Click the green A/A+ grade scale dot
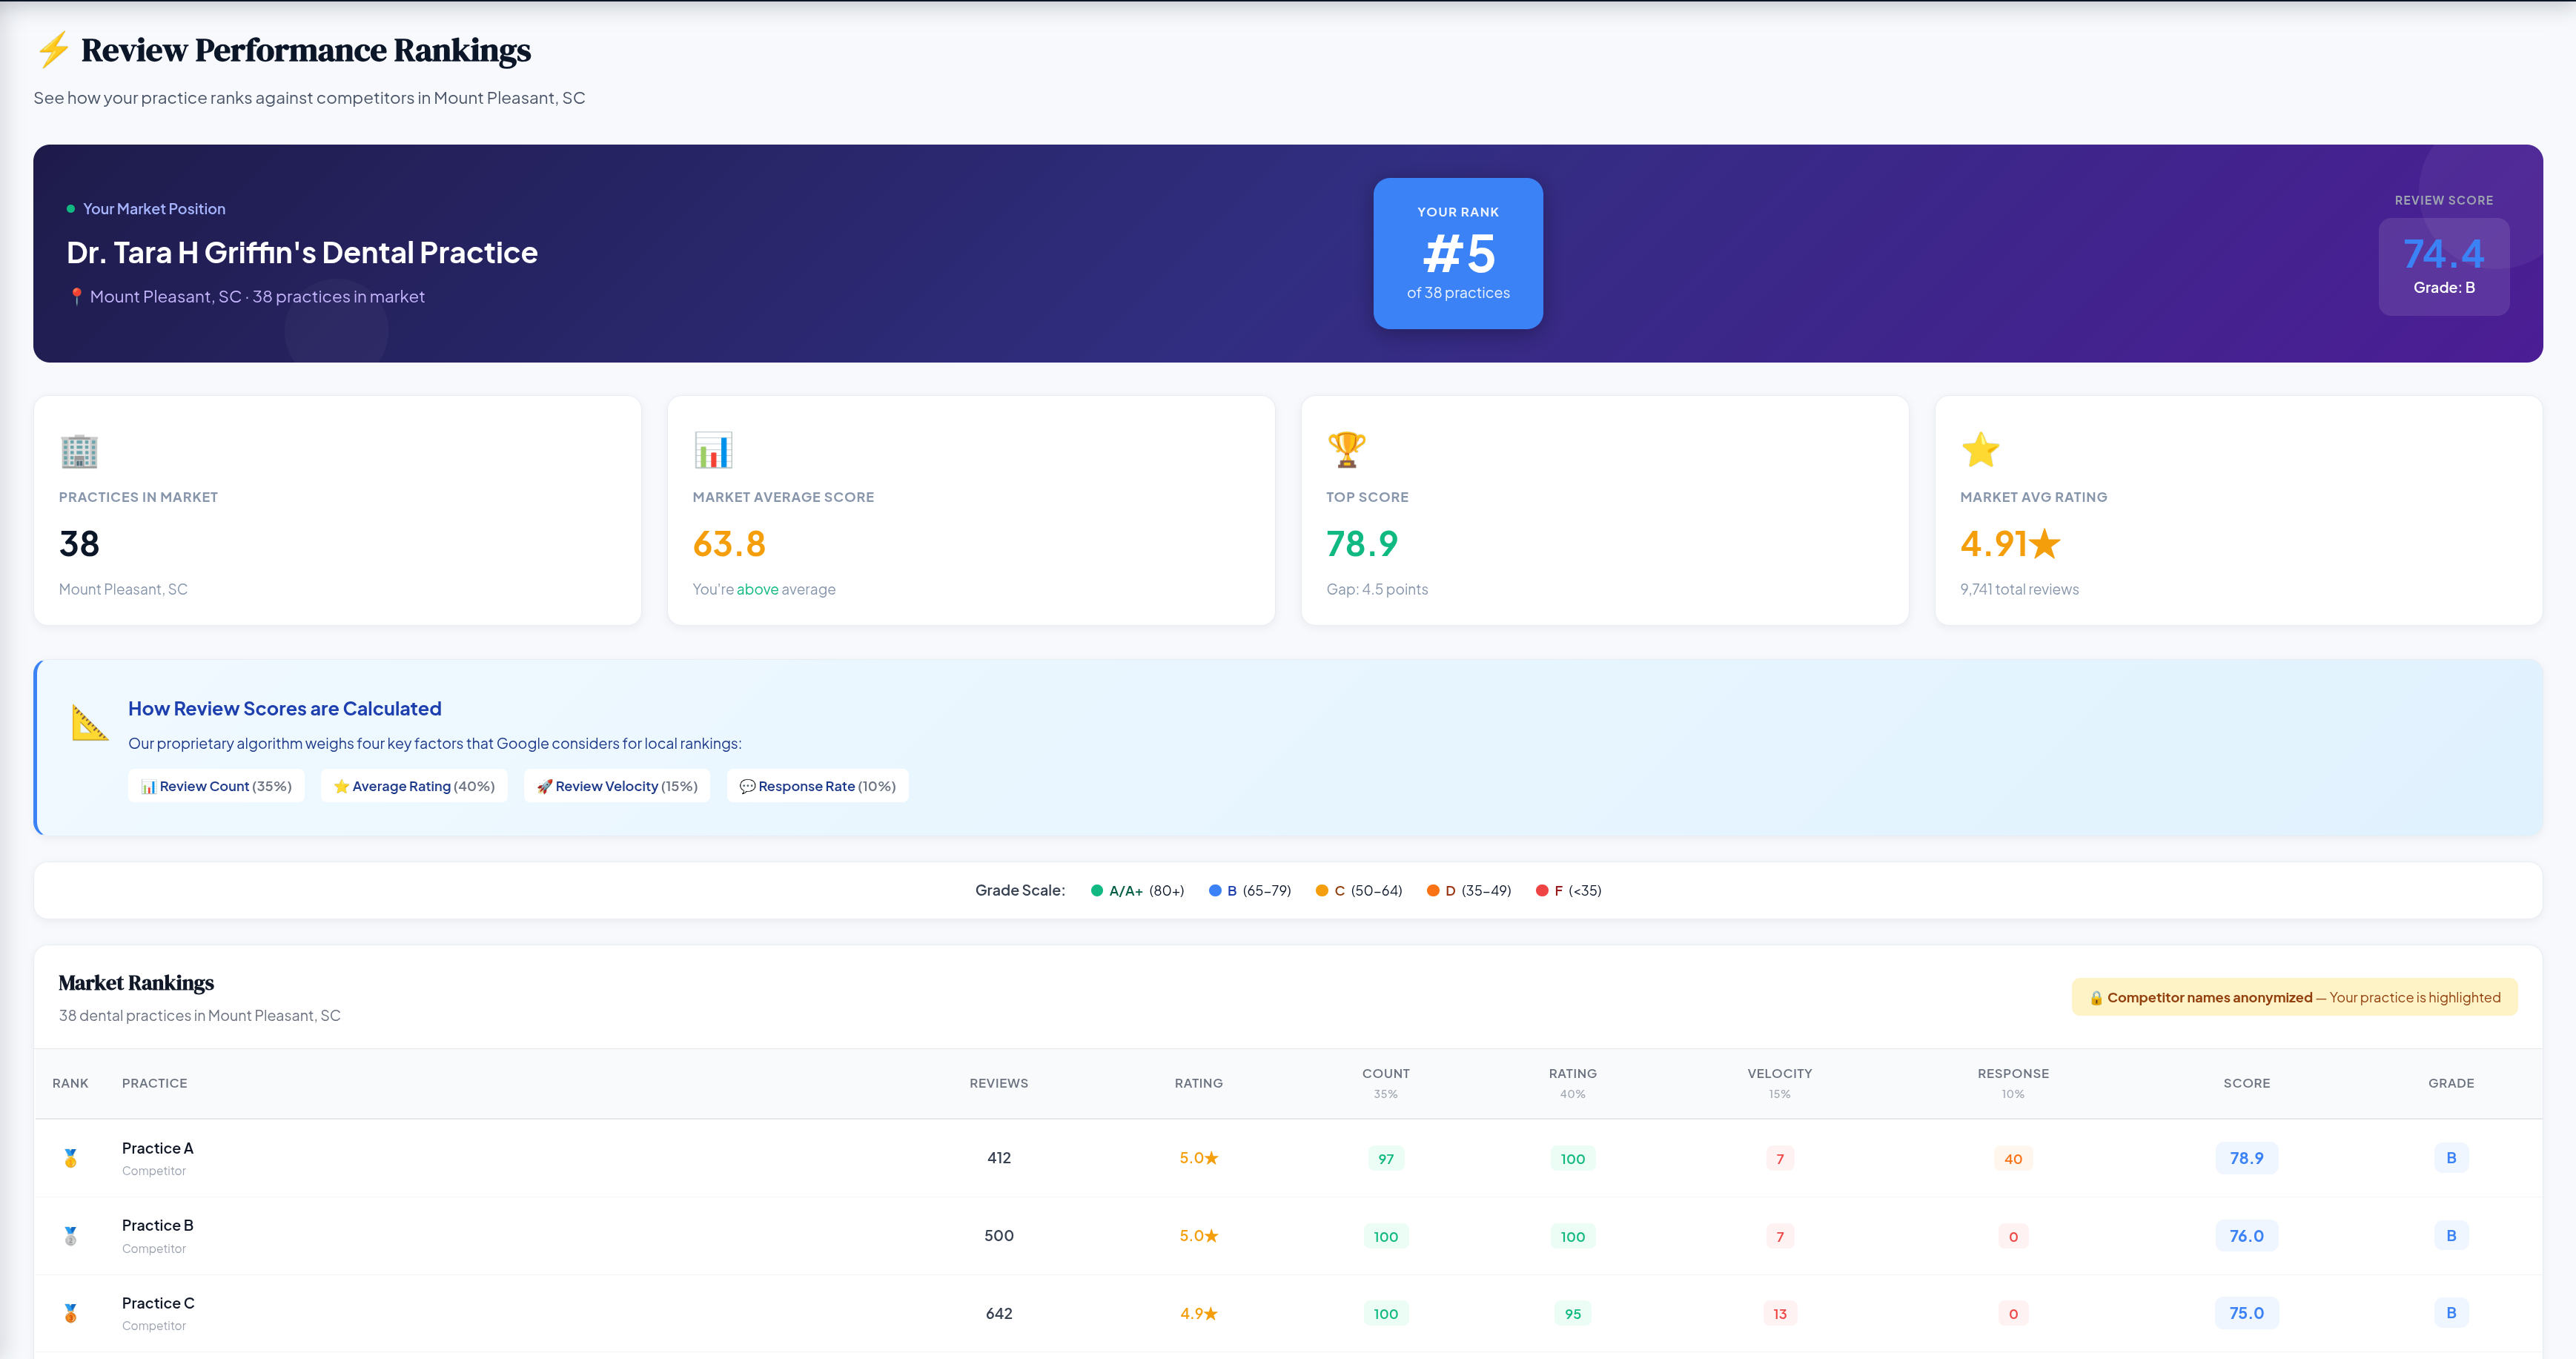 (1097, 890)
